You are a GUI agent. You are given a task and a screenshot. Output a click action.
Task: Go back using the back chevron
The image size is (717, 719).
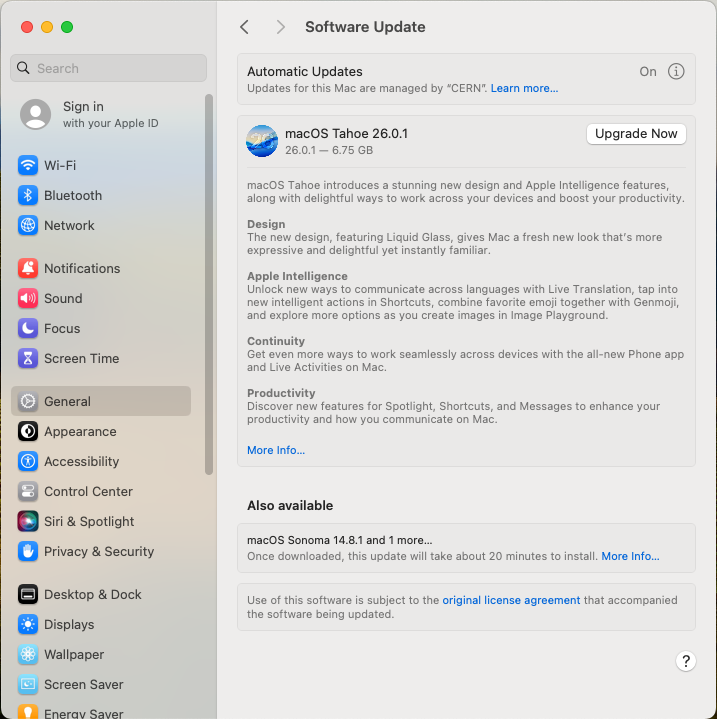pyautogui.click(x=245, y=27)
